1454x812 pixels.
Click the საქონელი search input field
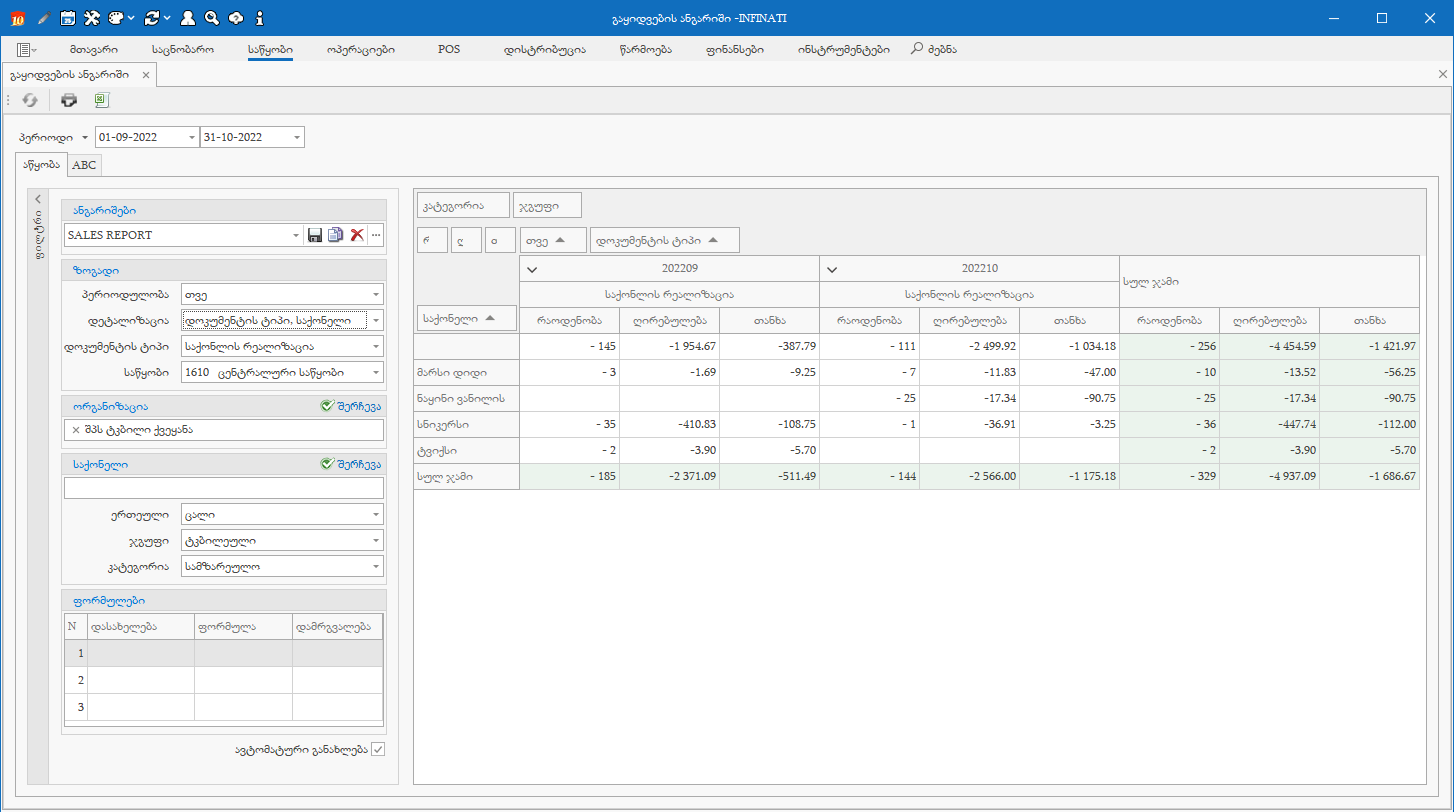[223, 488]
